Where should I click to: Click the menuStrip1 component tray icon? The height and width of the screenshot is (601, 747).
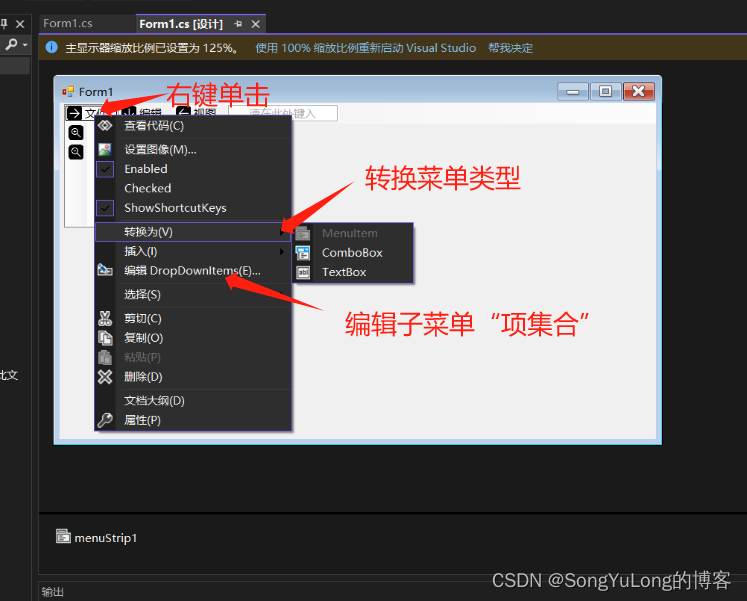pos(63,536)
